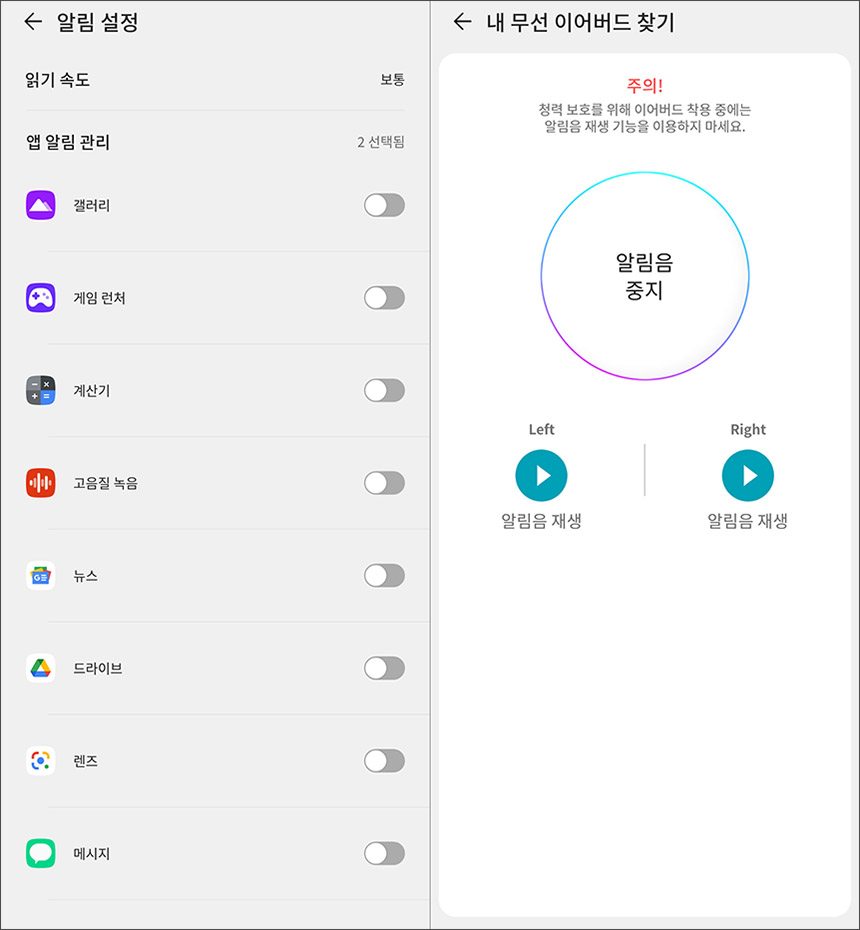The width and height of the screenshot is (860, 930).
Task: Tap the 드라이브 app icon
Action: pos(40,668)
